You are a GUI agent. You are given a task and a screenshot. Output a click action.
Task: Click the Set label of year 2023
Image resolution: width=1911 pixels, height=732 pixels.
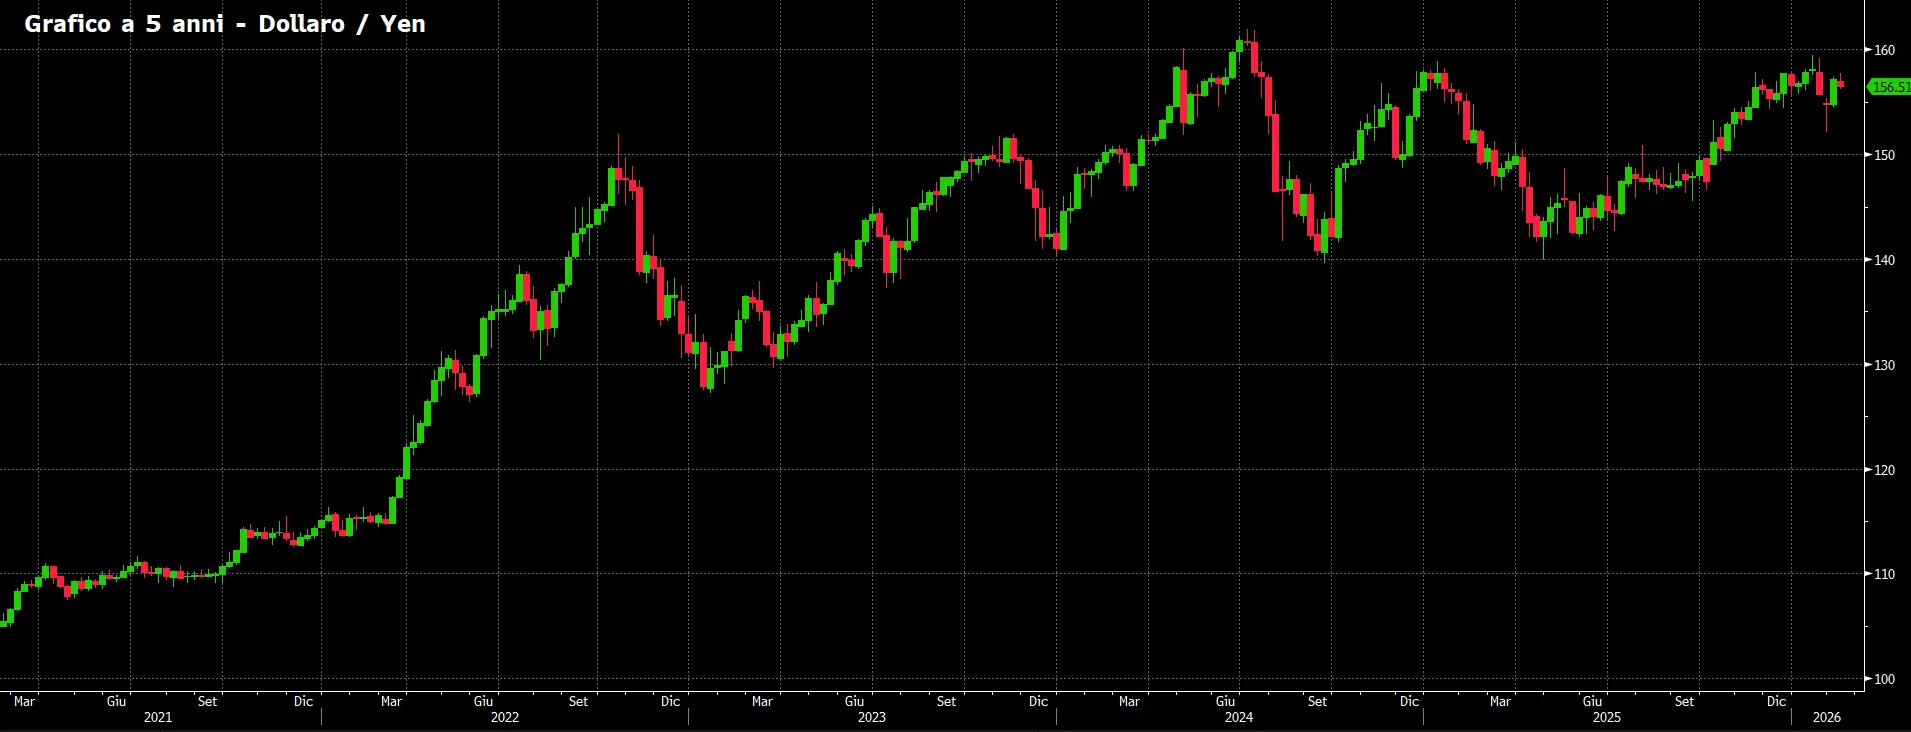coord(946,701)
